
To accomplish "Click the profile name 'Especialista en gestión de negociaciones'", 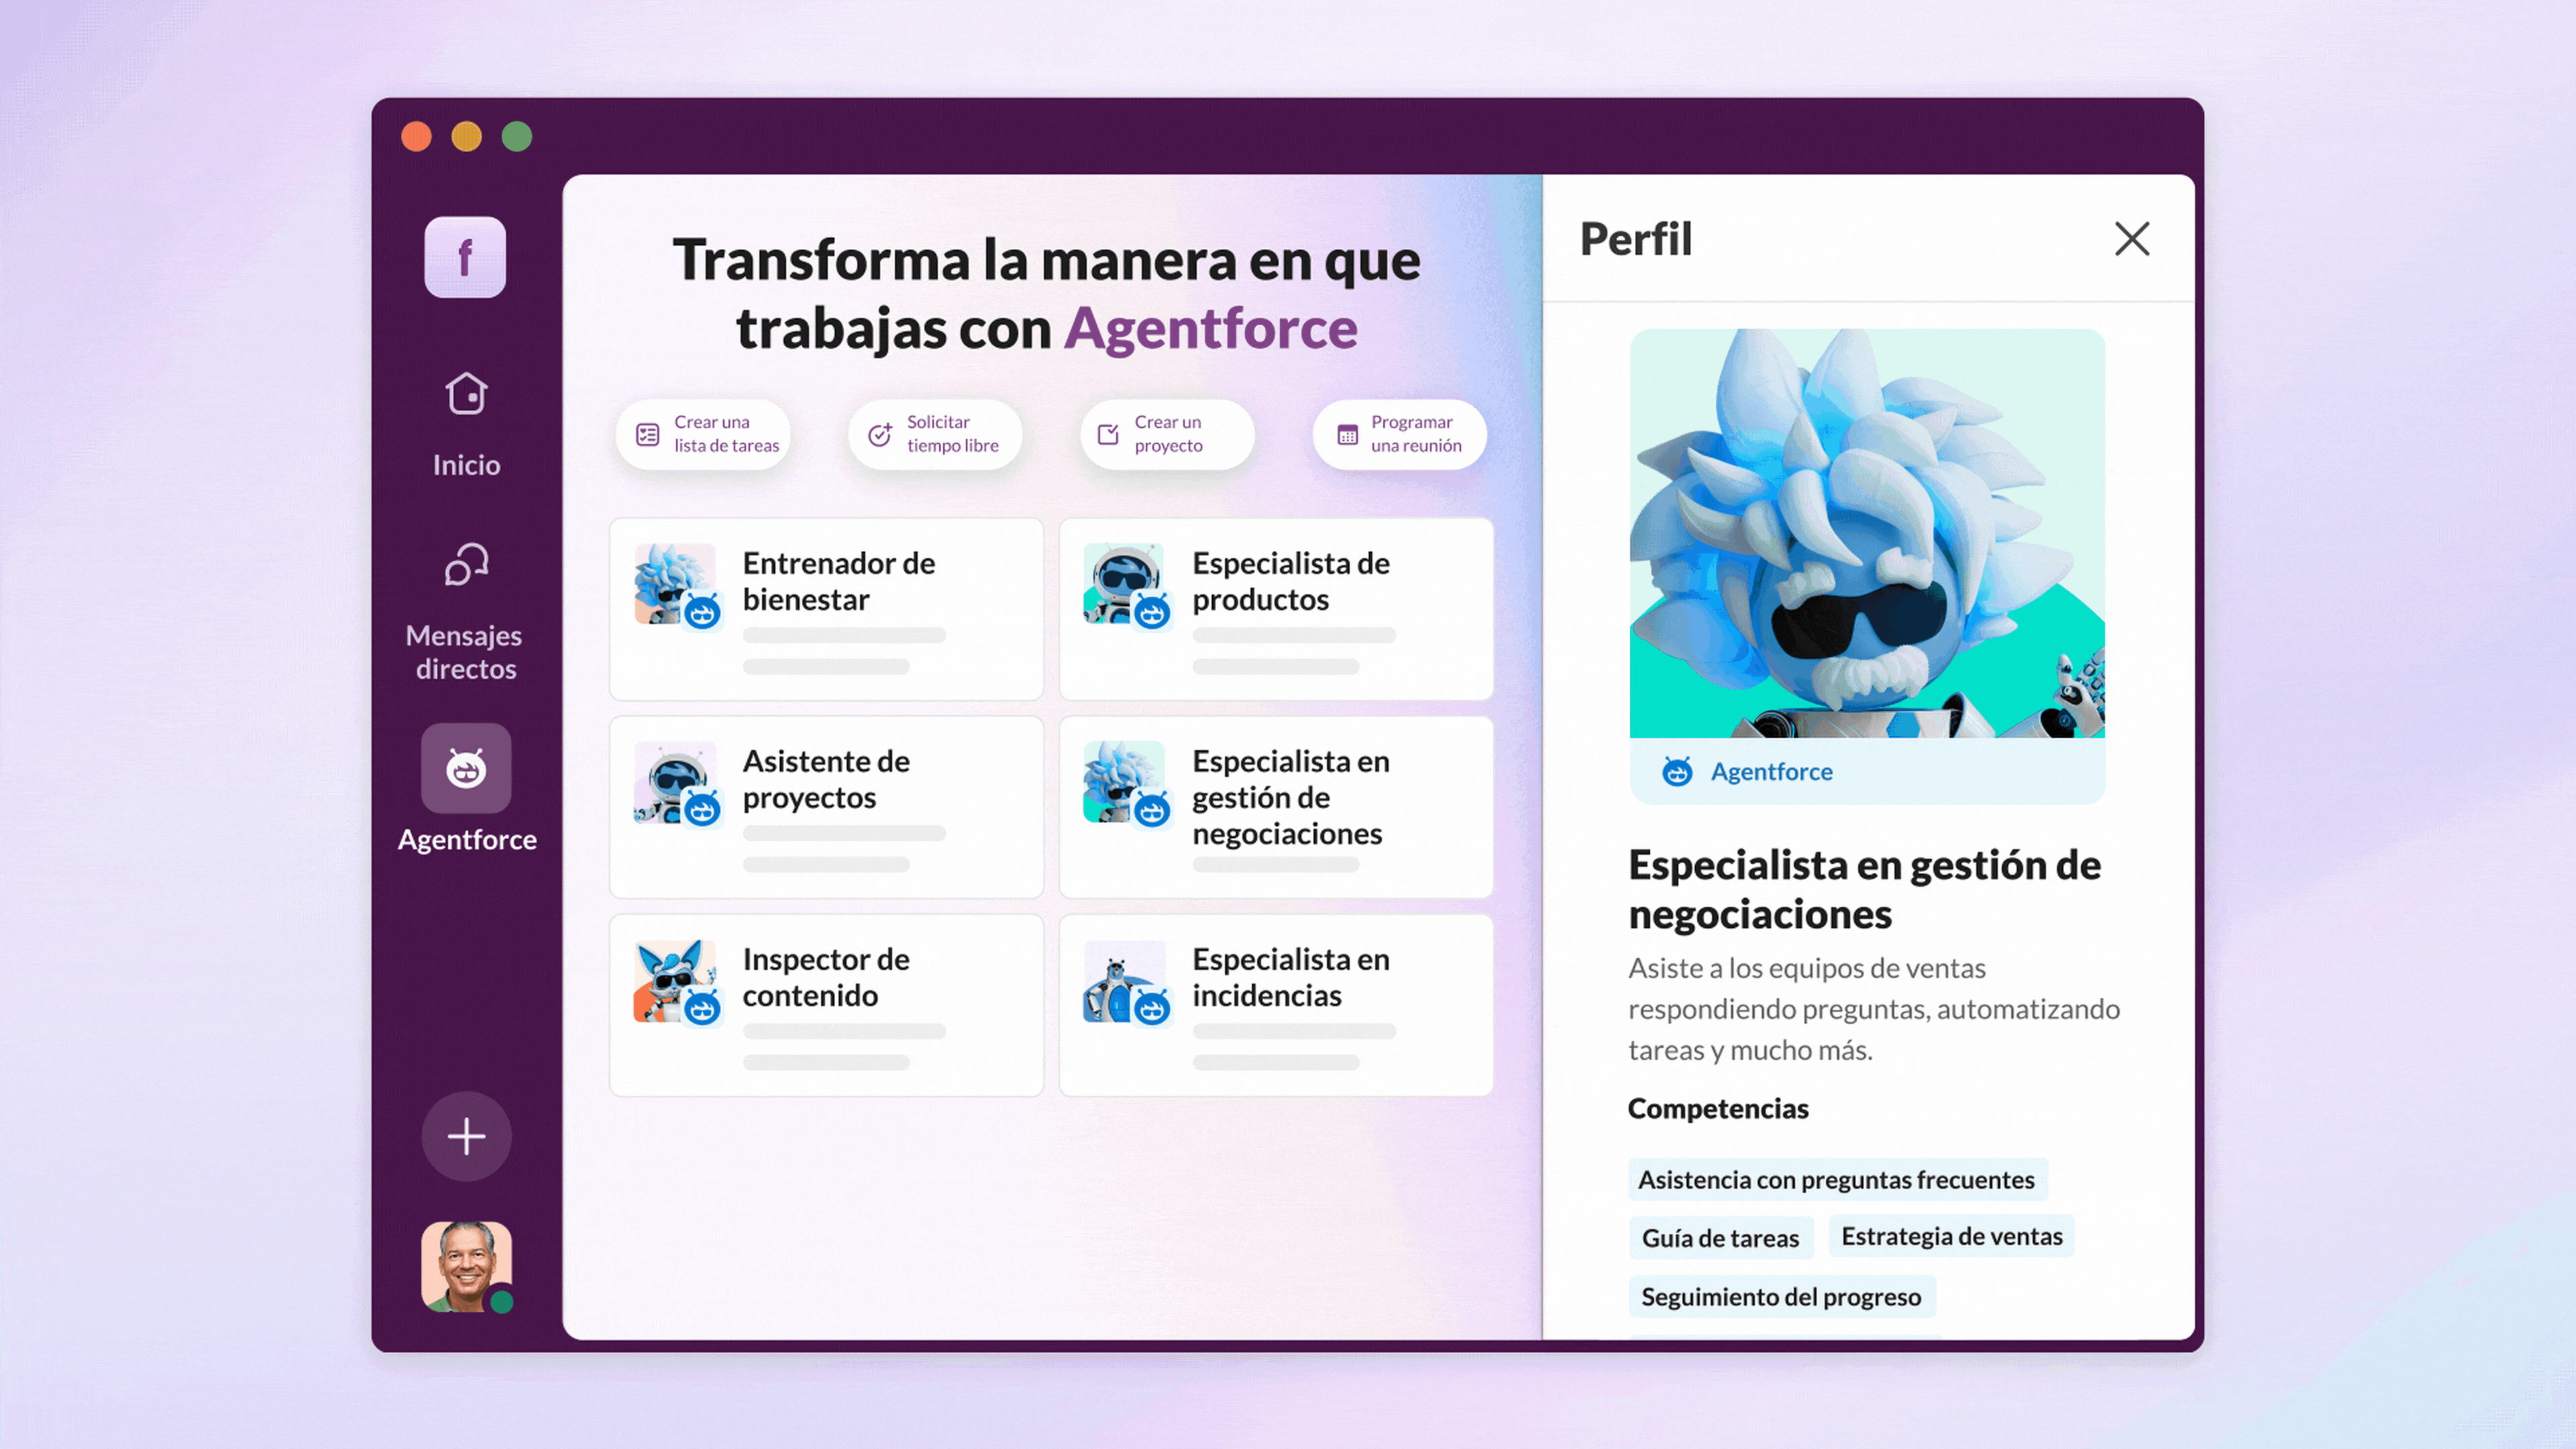I will pyautogui.click(x=1865, y=889).
